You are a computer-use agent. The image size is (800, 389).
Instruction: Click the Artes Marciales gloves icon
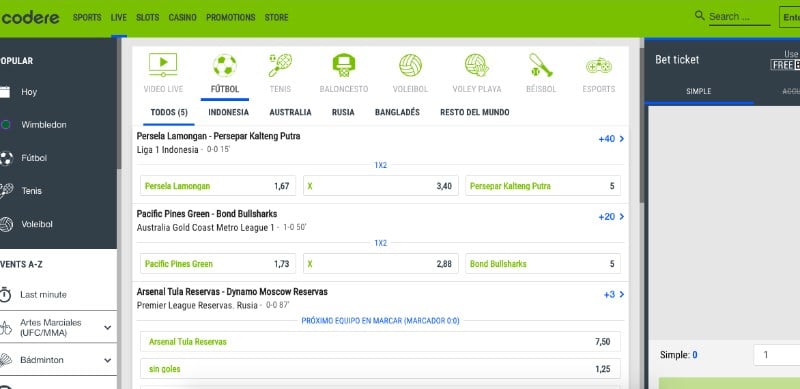(x=5, y=328)
